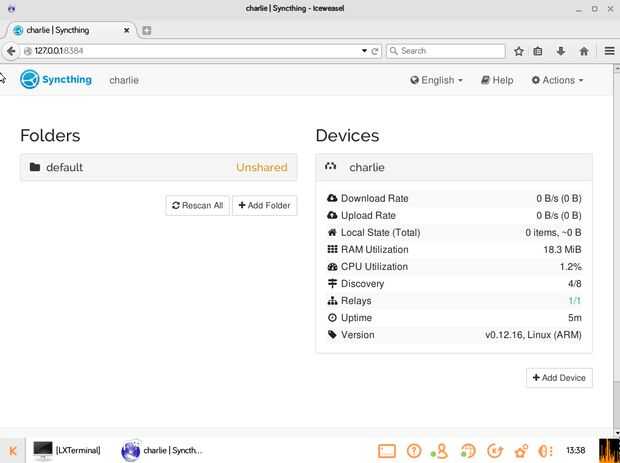Click the RAM Utilization grid icon
The height and width of the screenshot is (463, 620).
[332, 249]
